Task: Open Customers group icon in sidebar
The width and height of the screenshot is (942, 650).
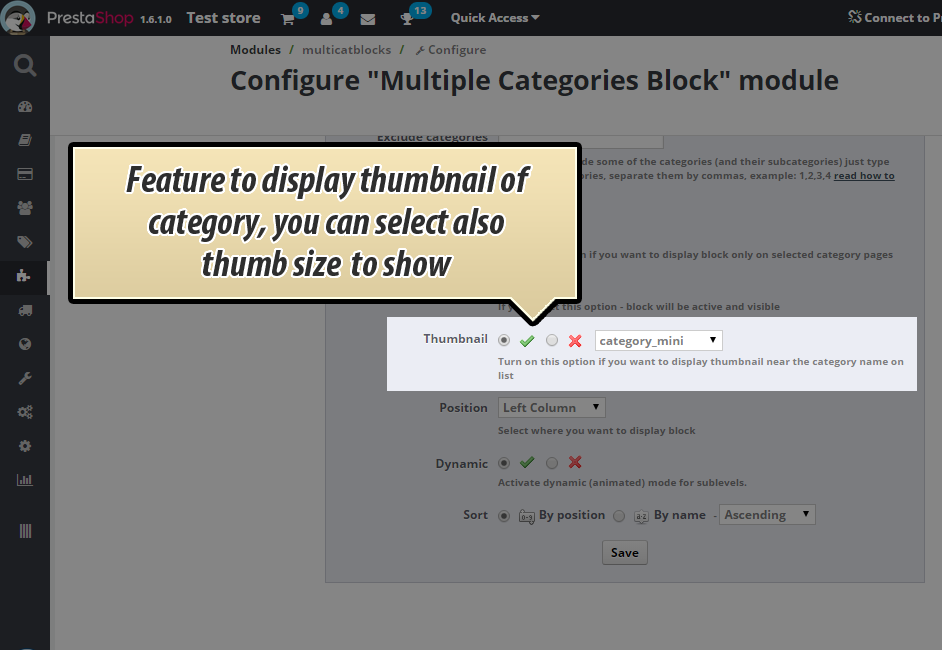Action: [x=25, y=208]
